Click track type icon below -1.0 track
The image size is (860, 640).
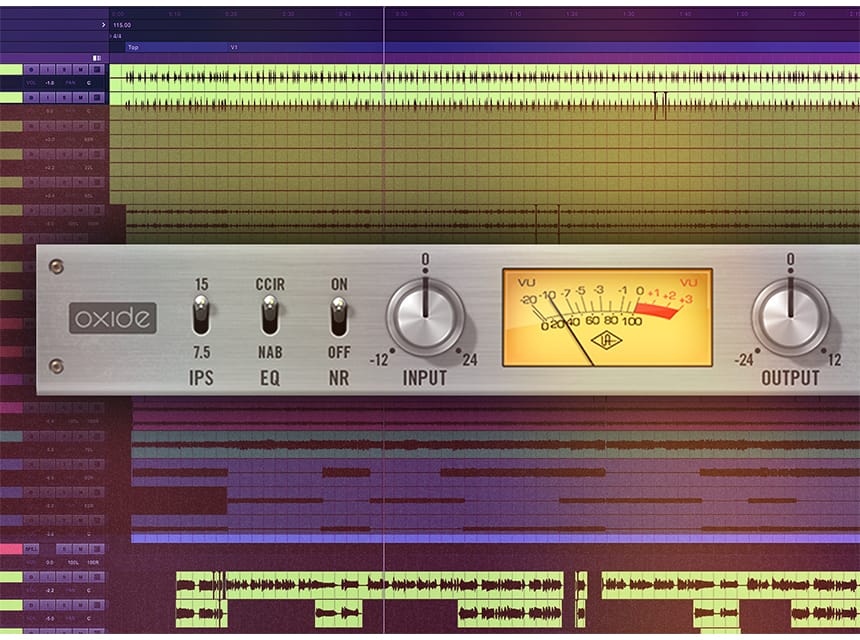97,97
